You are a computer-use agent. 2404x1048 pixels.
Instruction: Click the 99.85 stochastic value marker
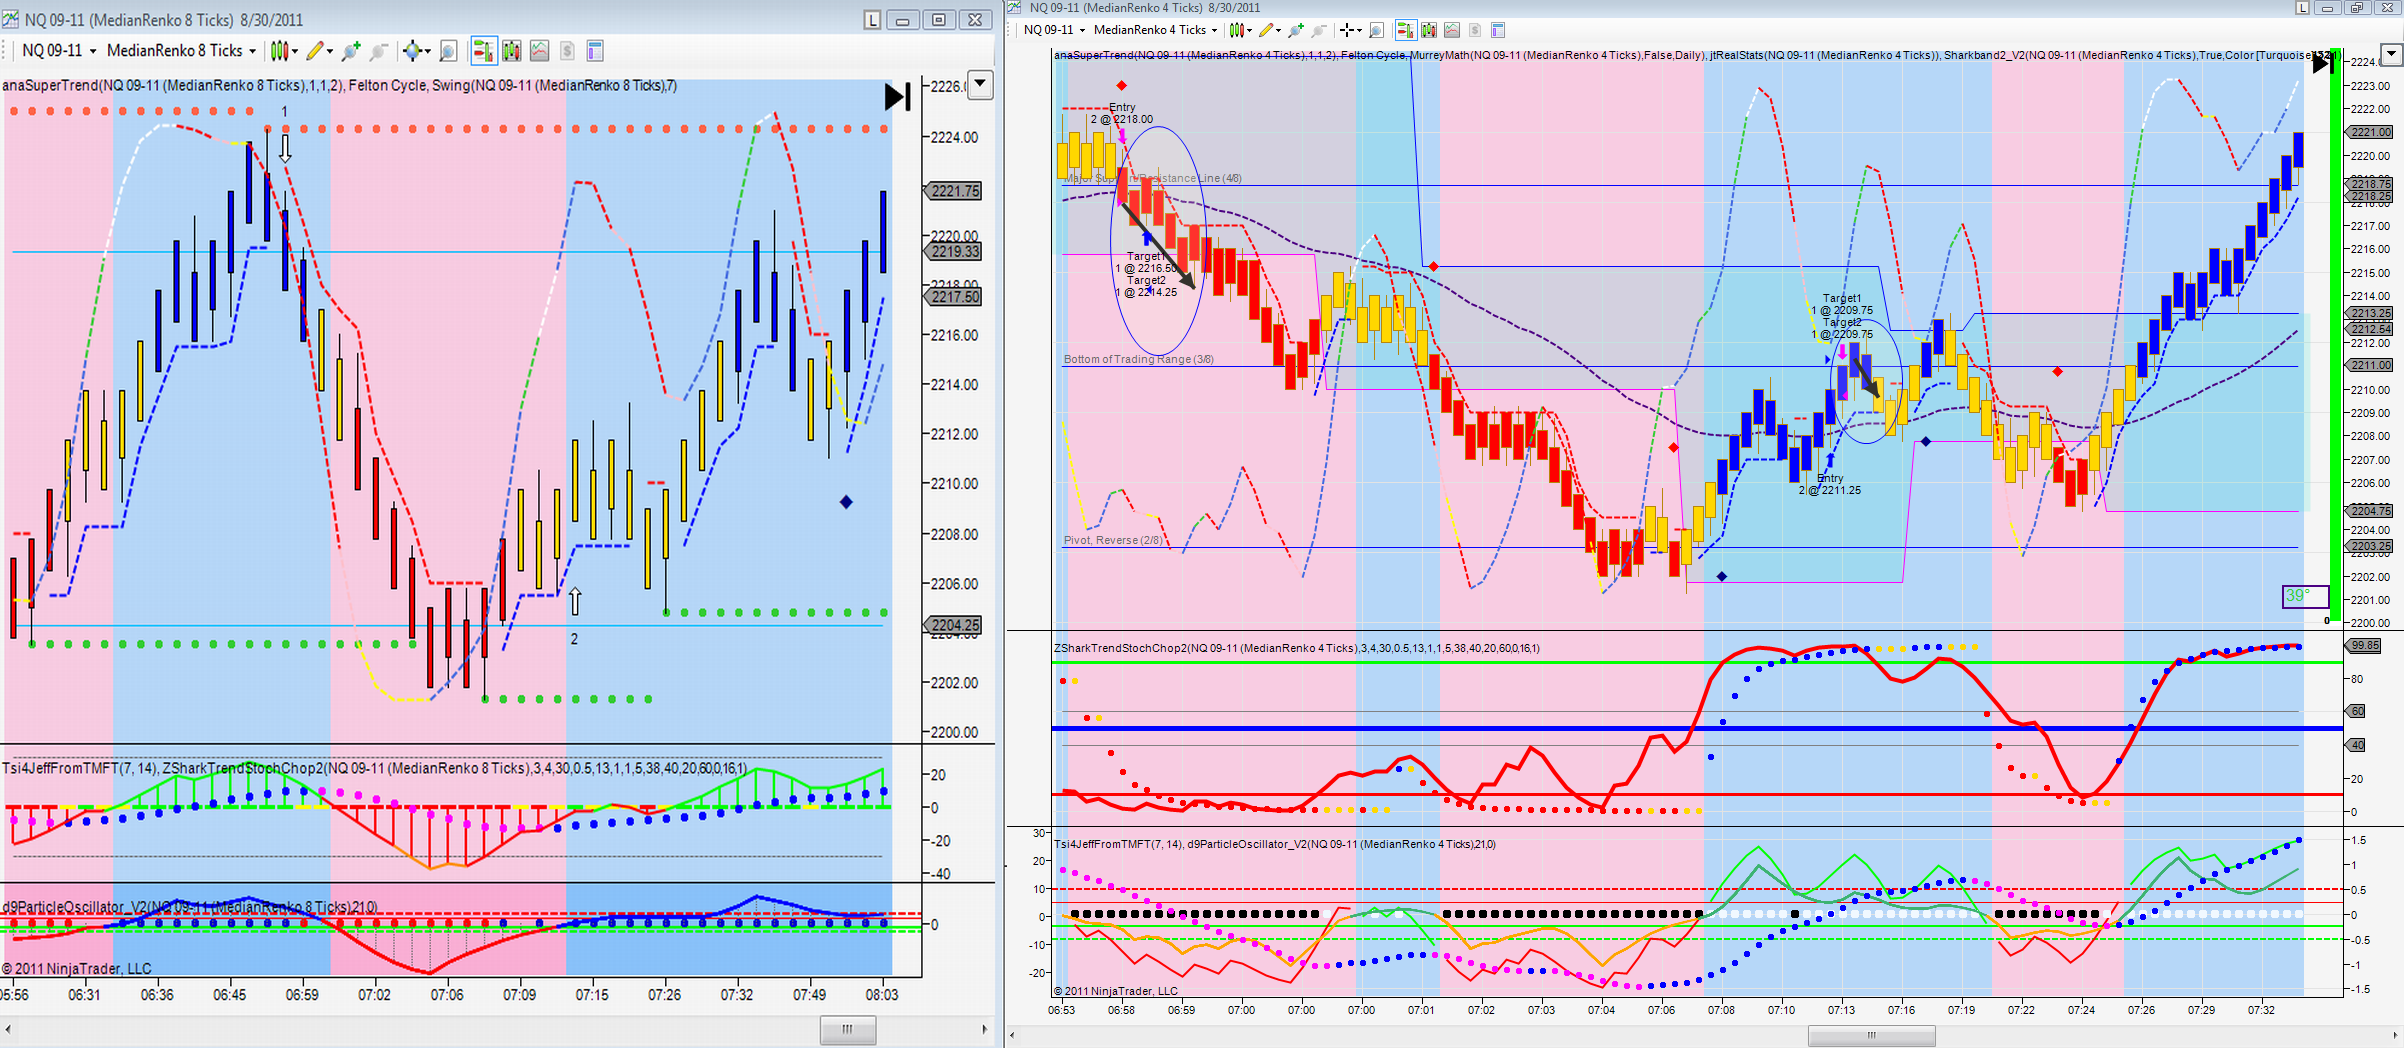point(2365,646)
